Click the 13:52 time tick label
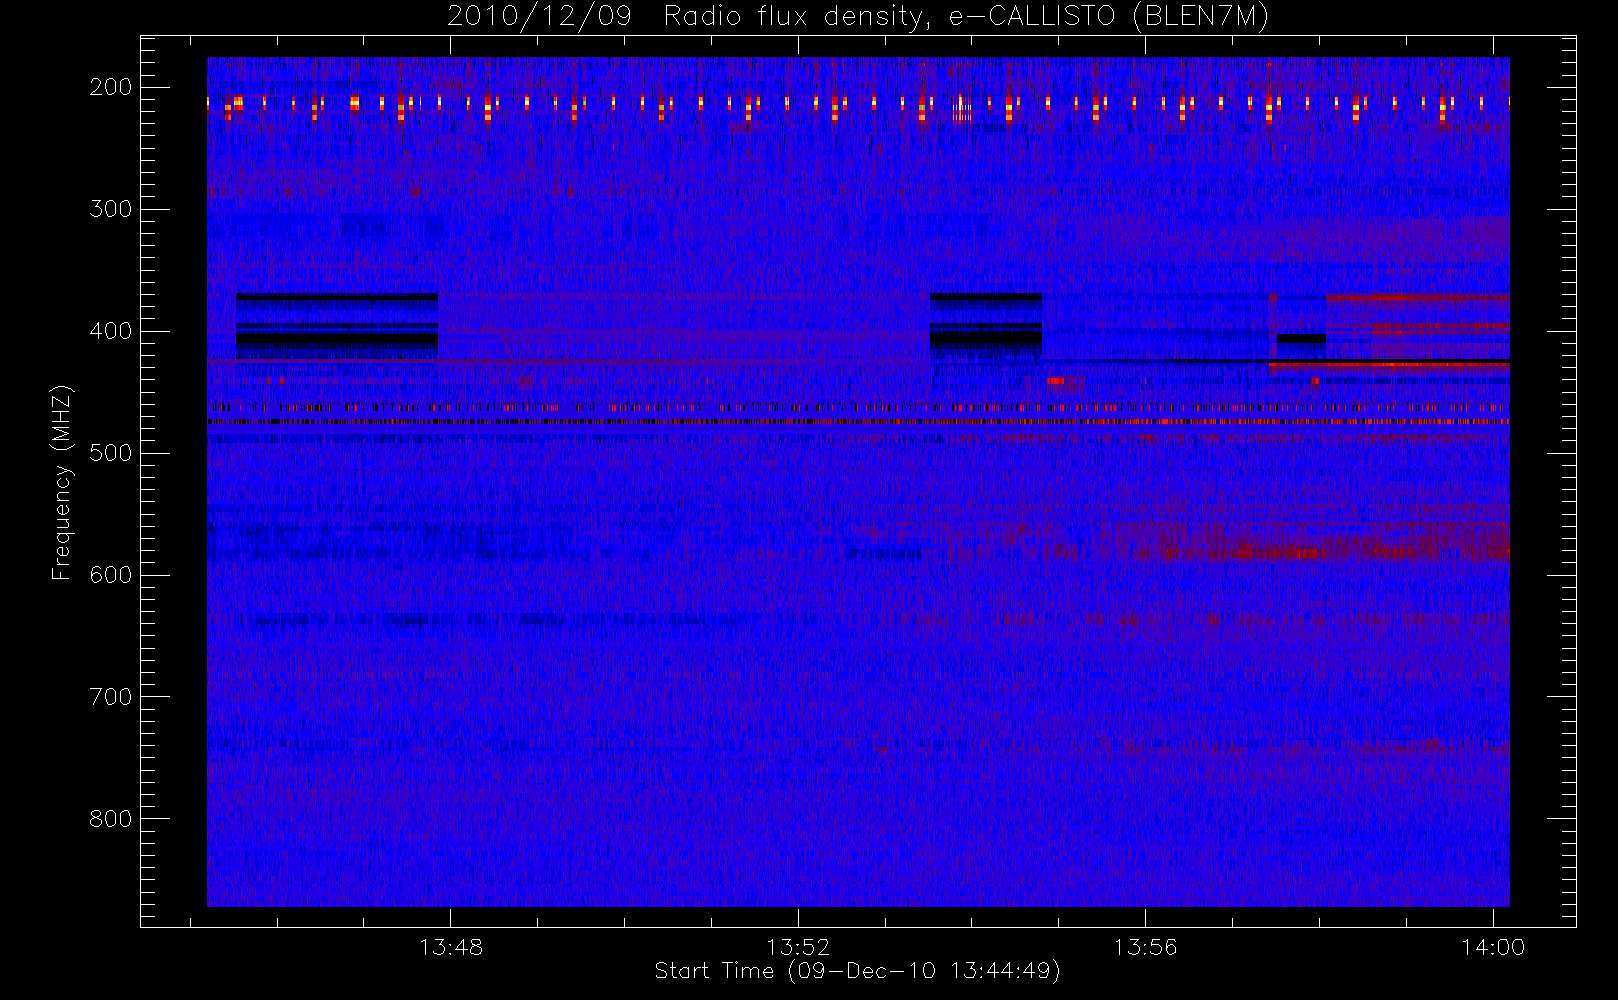 799,946
